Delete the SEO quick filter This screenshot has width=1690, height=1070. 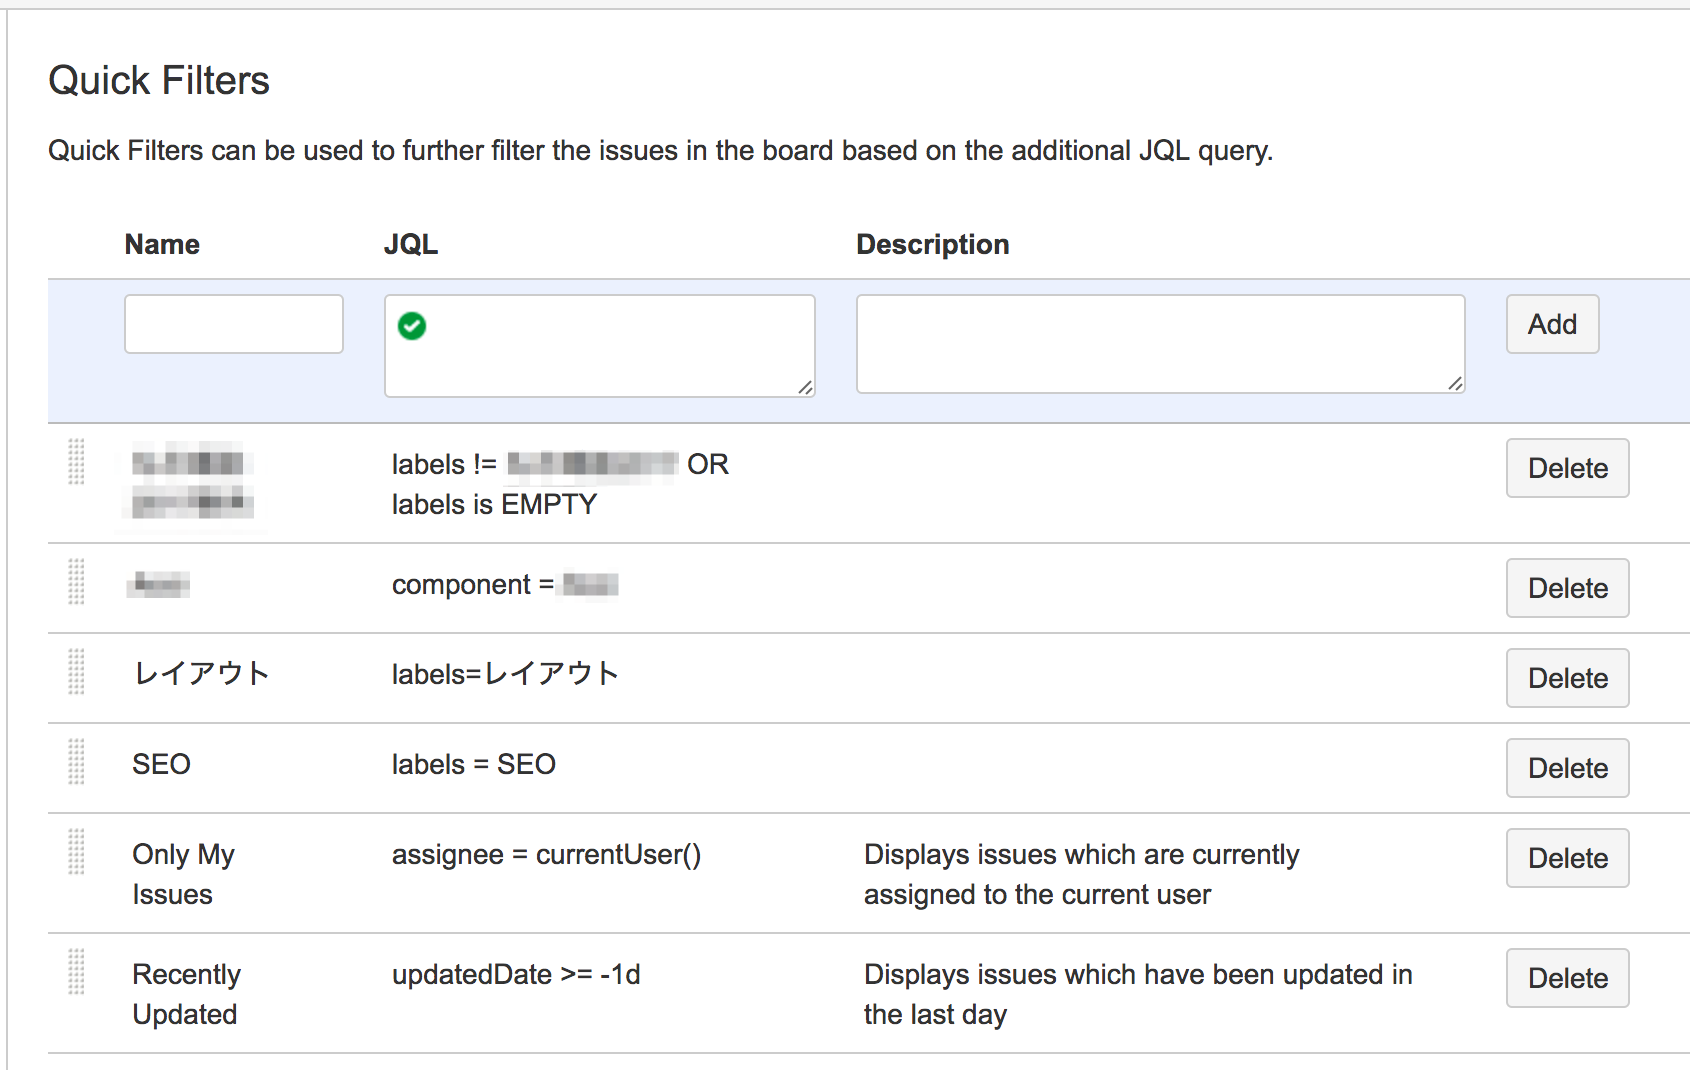(x=1566, y=768)
